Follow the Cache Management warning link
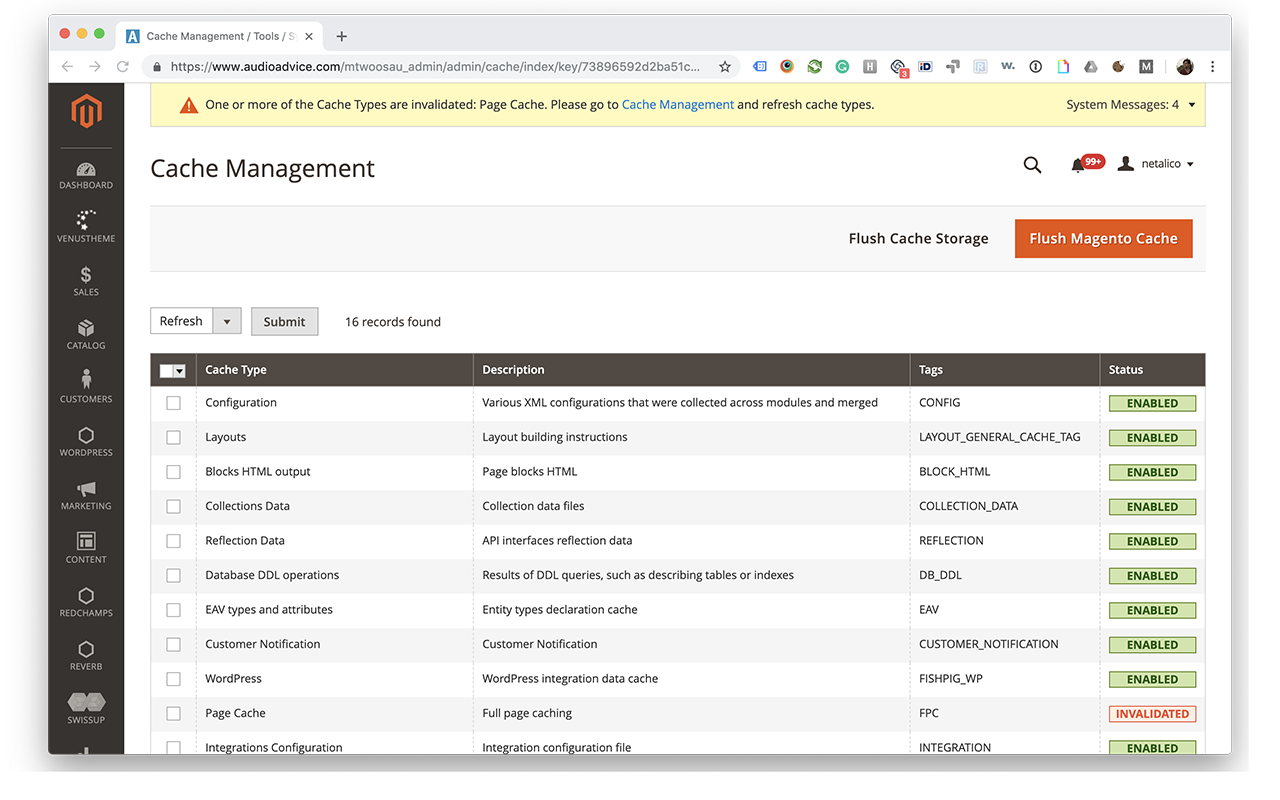The width and height of the screenshot is (1280, 800). pos(677,104)
